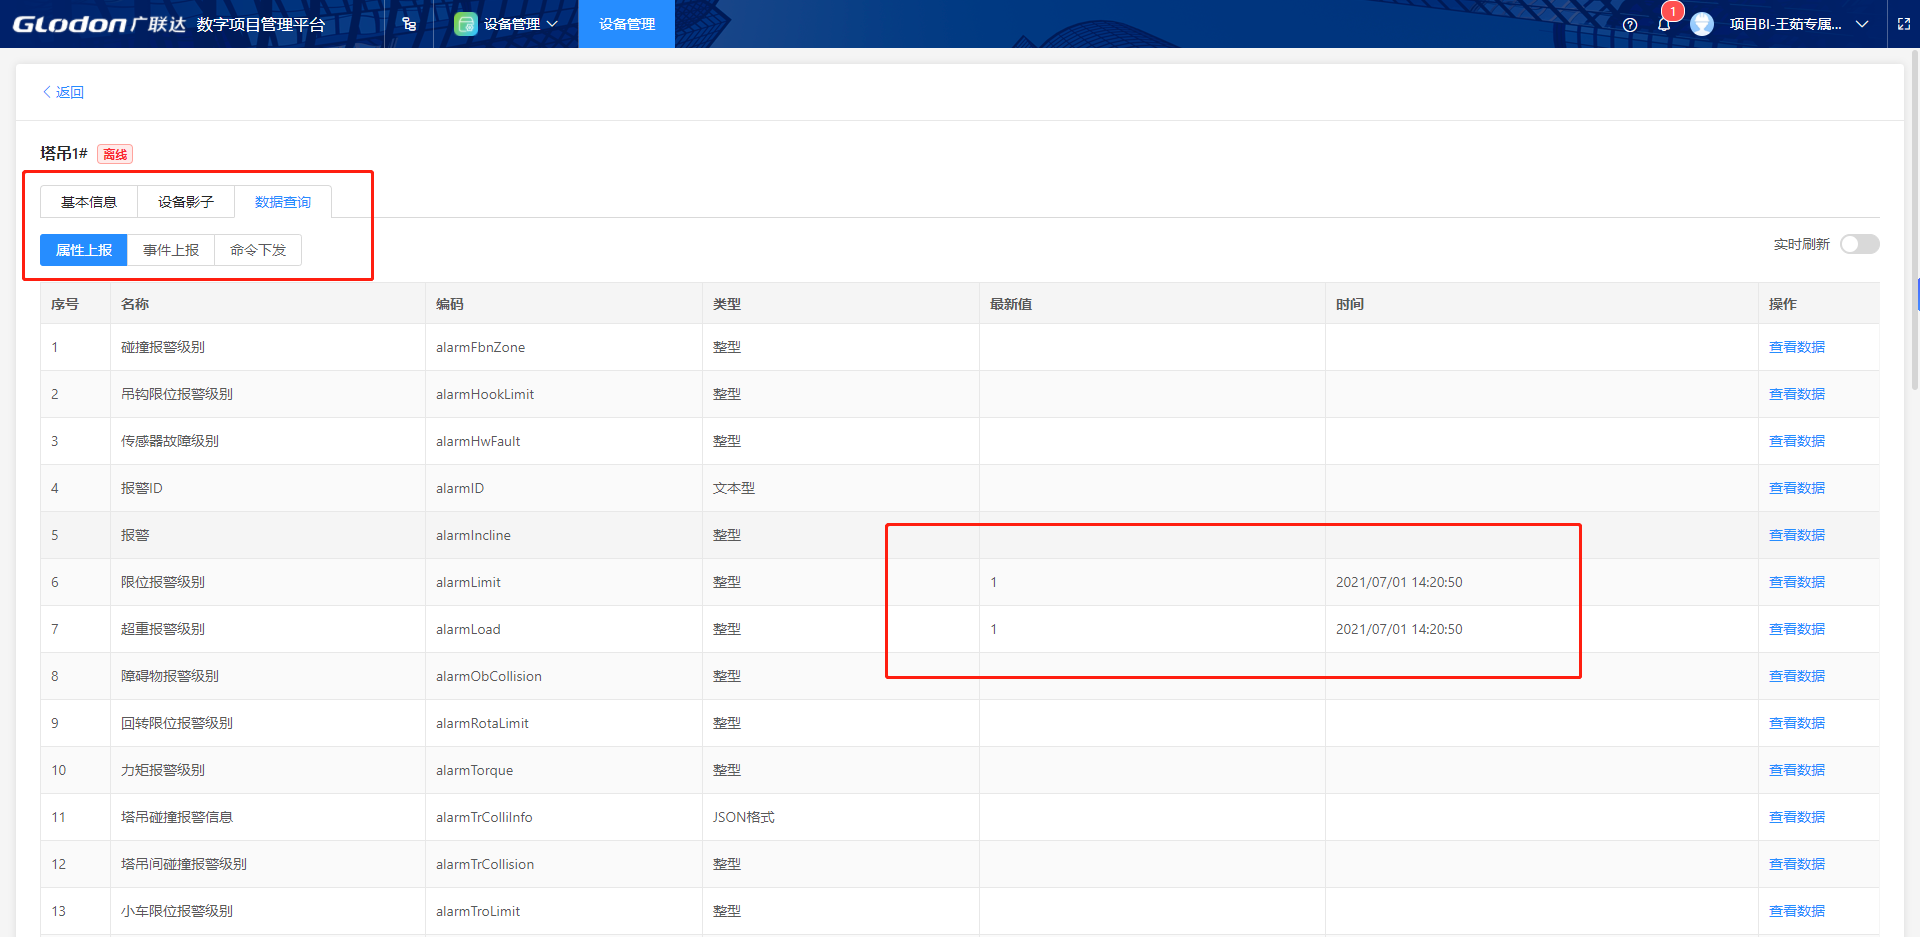The width and height of the screenshot is (1920, 937).
Task: Toggle the 实时刷新 switch
Action: pos(1859,244)
